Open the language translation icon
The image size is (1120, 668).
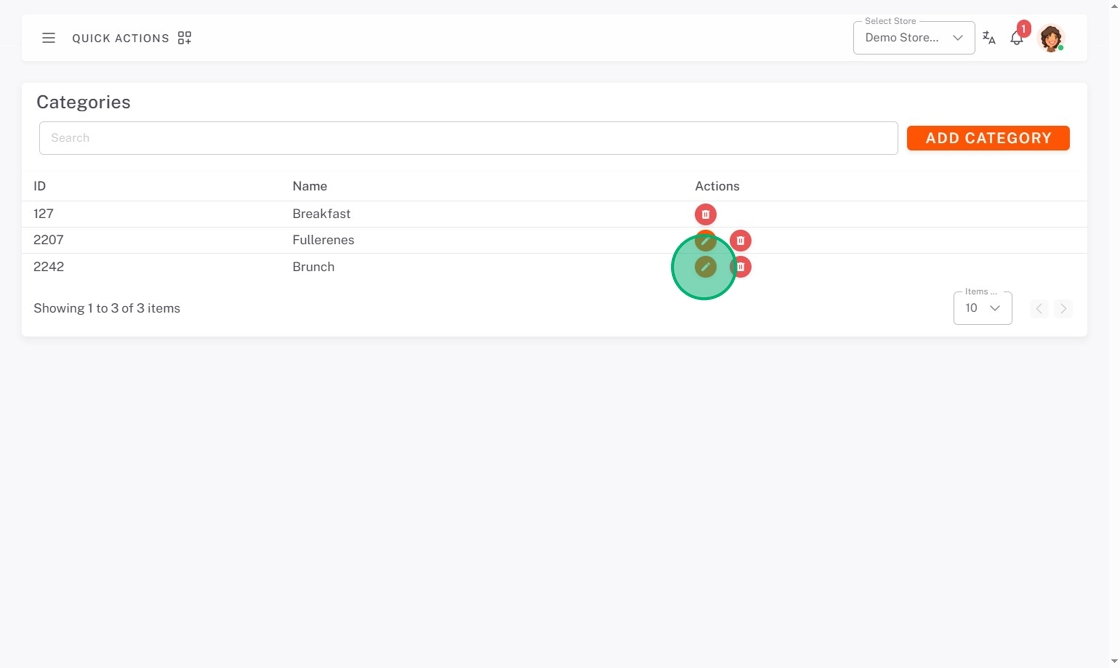(x=989, y=38)
